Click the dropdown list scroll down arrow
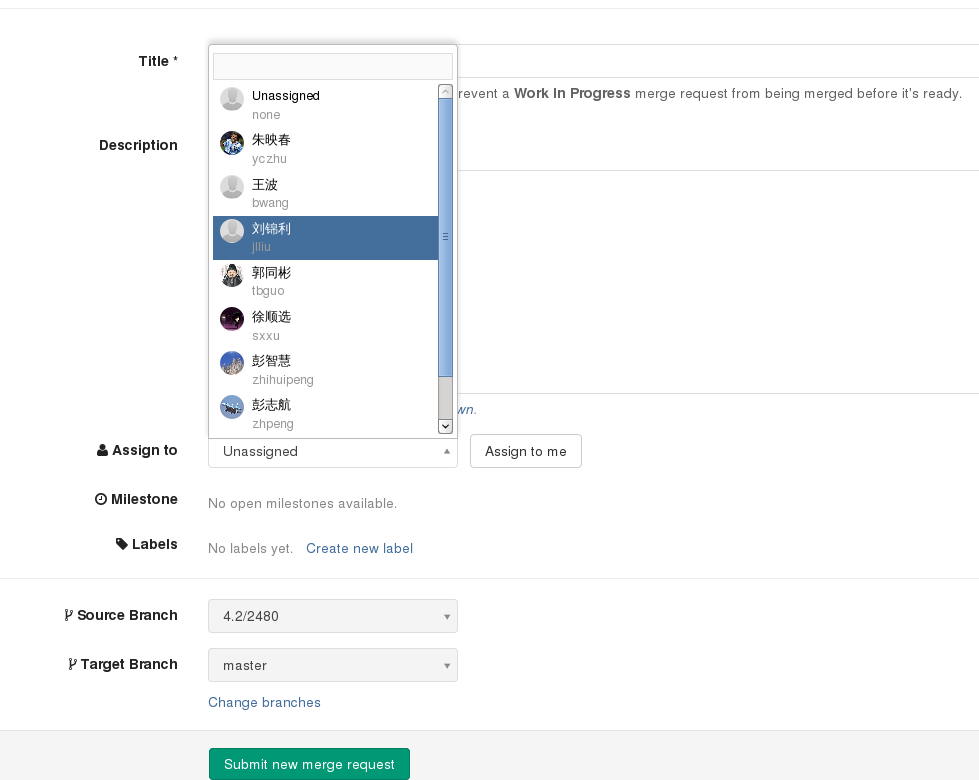The height and width of the screenshot is (780, 979). pos(446,426)
